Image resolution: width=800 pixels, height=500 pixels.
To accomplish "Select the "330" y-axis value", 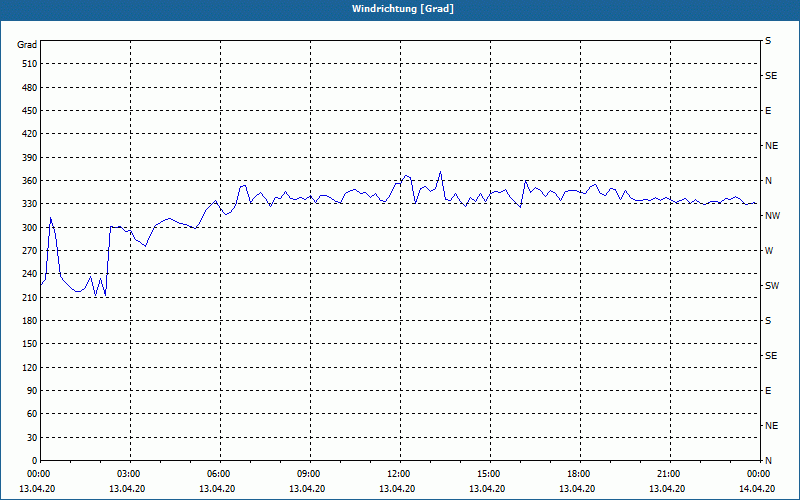I will (30, 204).
